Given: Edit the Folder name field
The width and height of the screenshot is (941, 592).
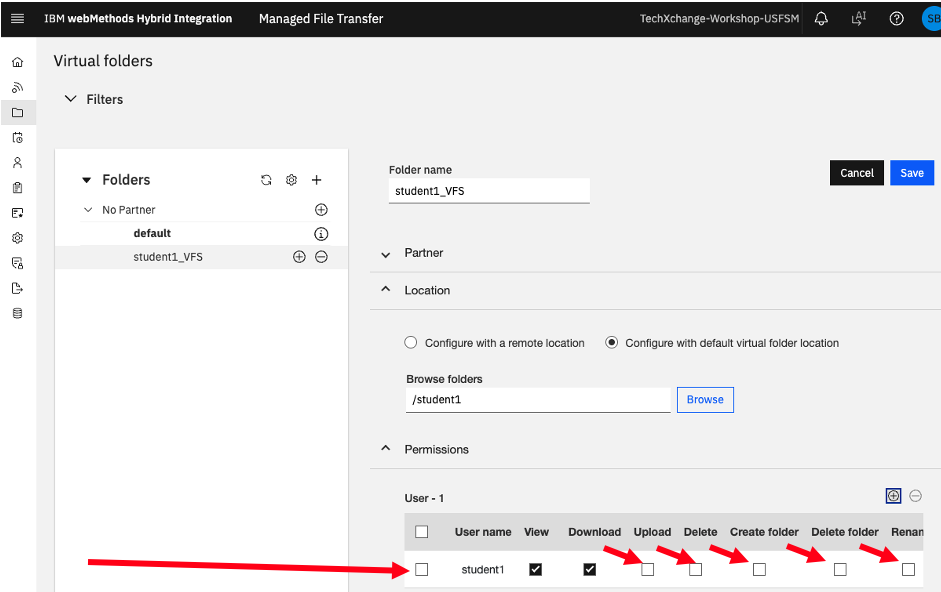Looking at the screenshot, I should coord(489,191).
